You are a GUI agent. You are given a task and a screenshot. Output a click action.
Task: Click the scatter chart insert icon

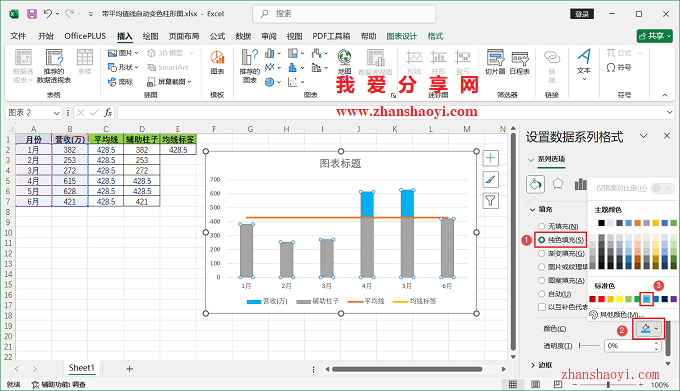[x=293, y=81]
